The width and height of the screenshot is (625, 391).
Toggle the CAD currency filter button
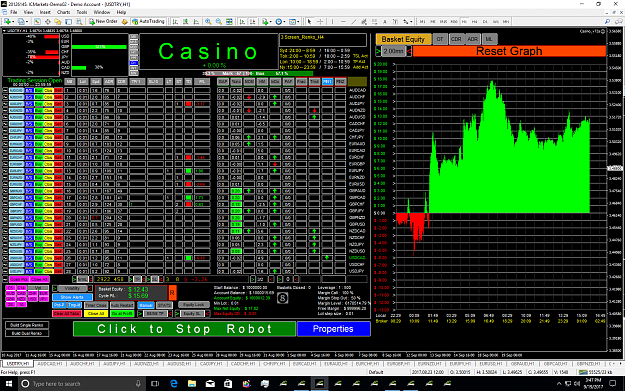tap(22, 293)
